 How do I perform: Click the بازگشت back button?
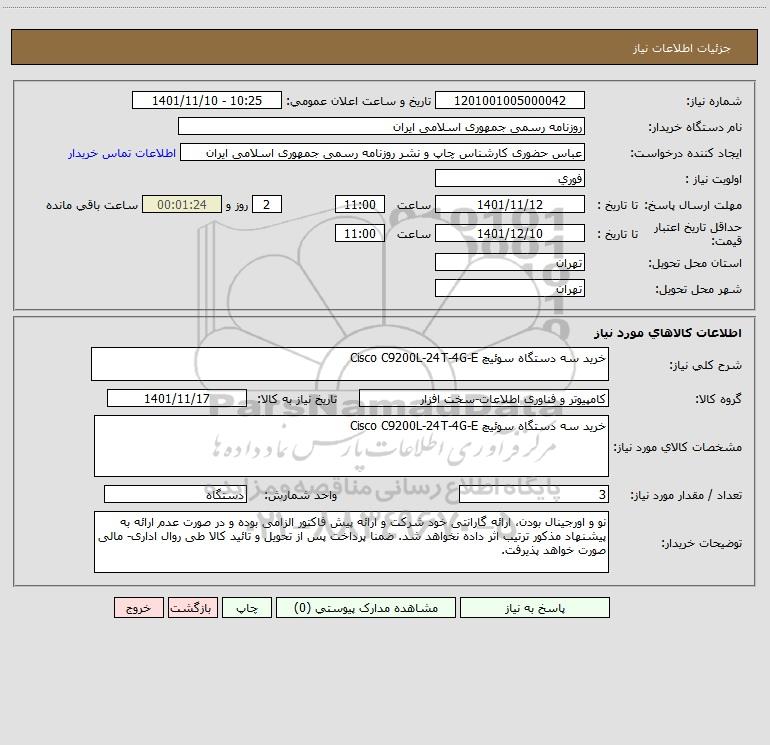193,607
